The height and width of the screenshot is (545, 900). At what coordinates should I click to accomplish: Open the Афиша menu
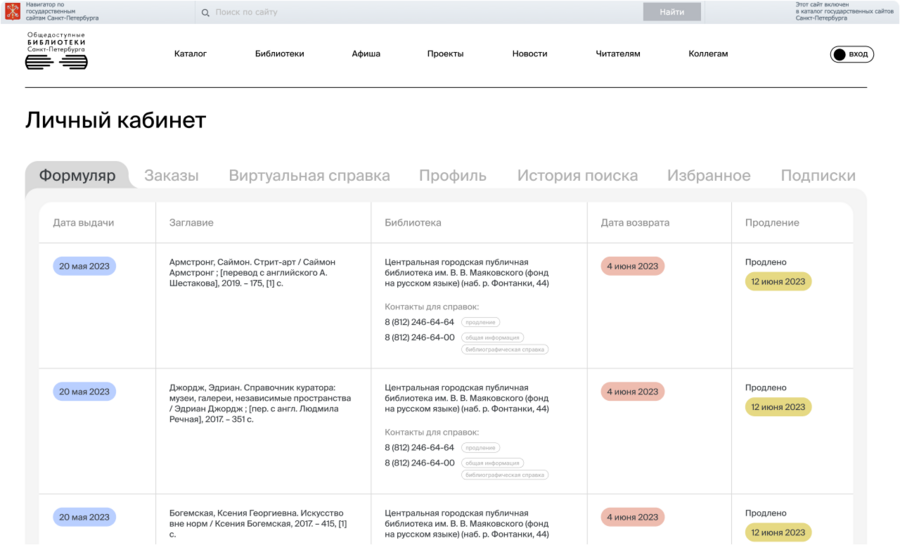[366, 54]
